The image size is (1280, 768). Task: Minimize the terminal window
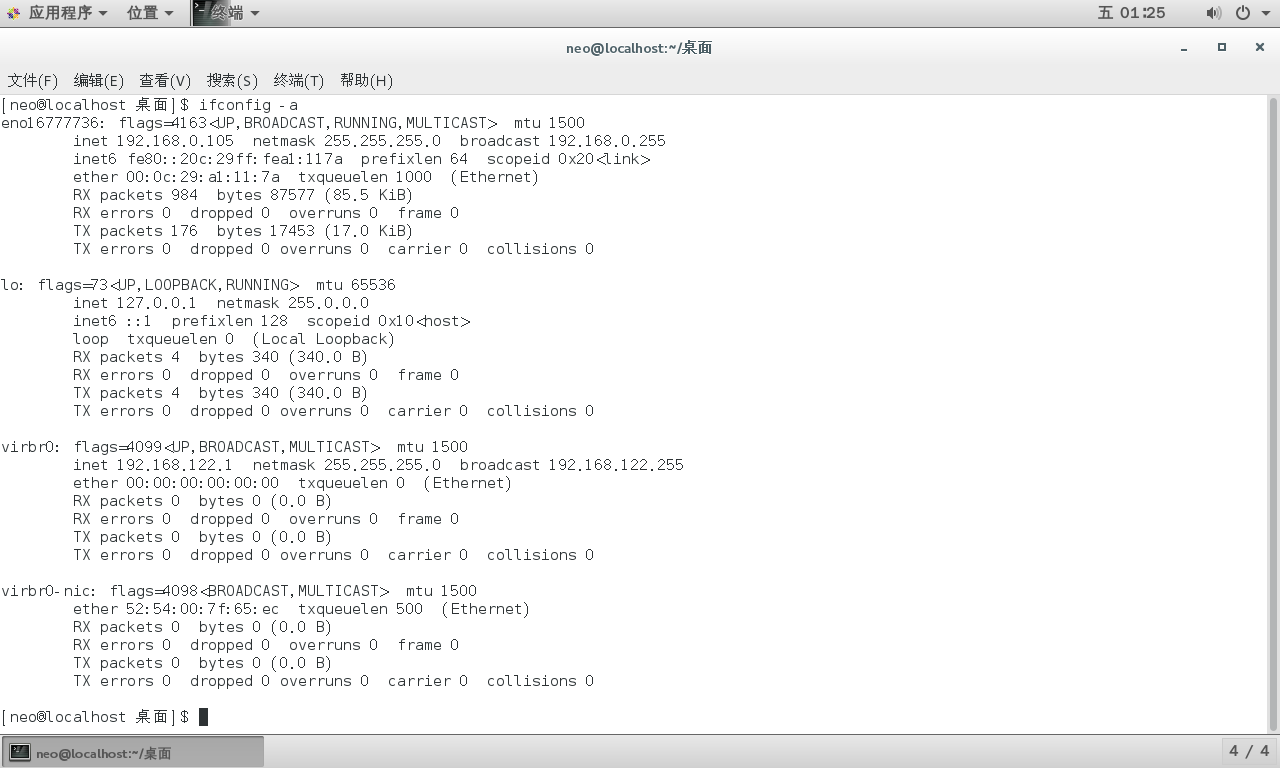pos(1184,47)
